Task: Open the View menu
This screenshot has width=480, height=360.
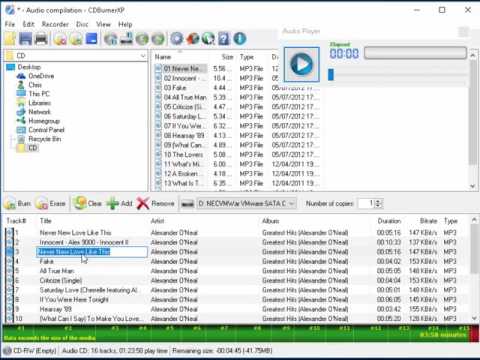Action: click(103, 24)
